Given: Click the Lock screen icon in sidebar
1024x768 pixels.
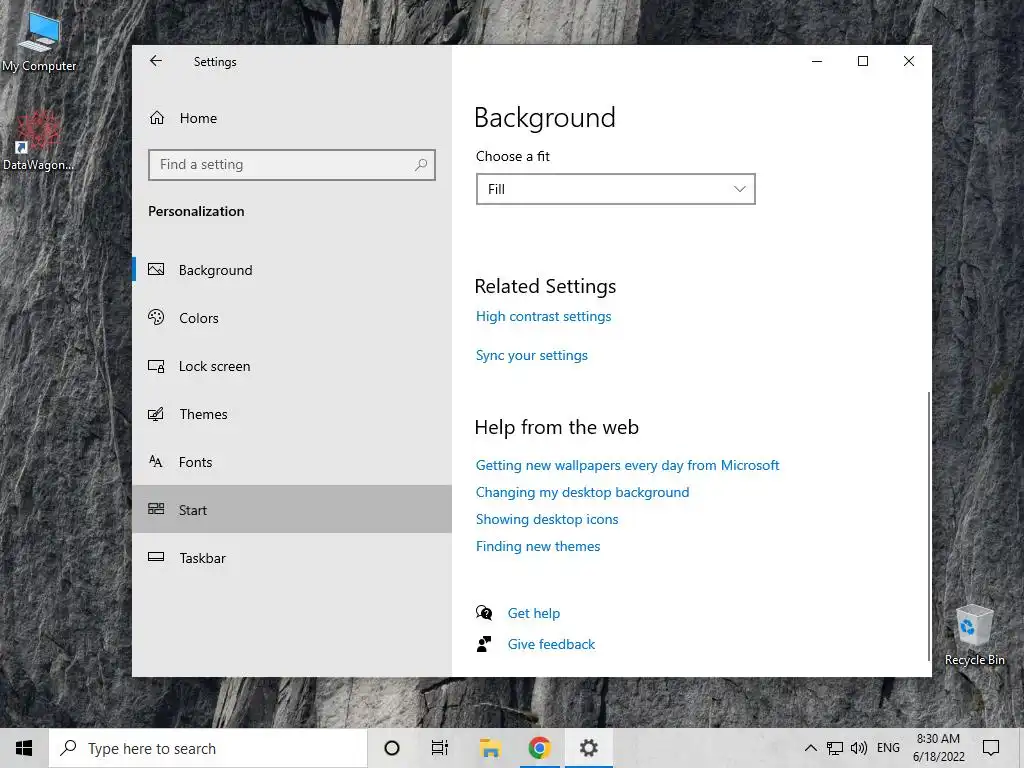Looking at the screenshot, I should coord(156,366).
